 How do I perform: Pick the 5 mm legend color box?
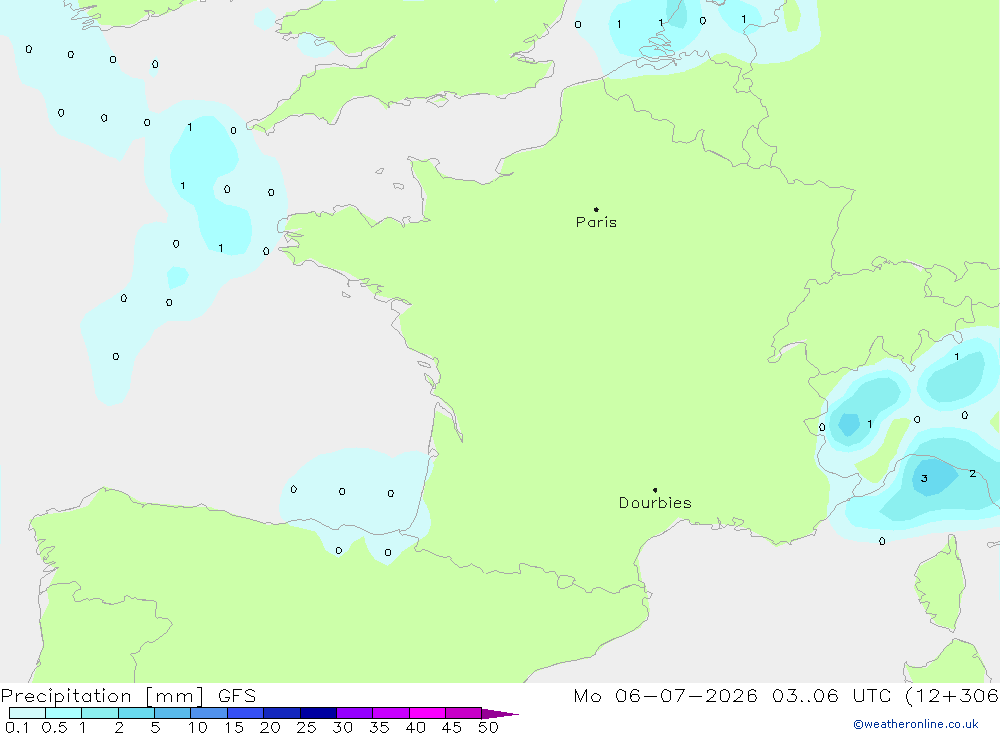coord(173,713)
